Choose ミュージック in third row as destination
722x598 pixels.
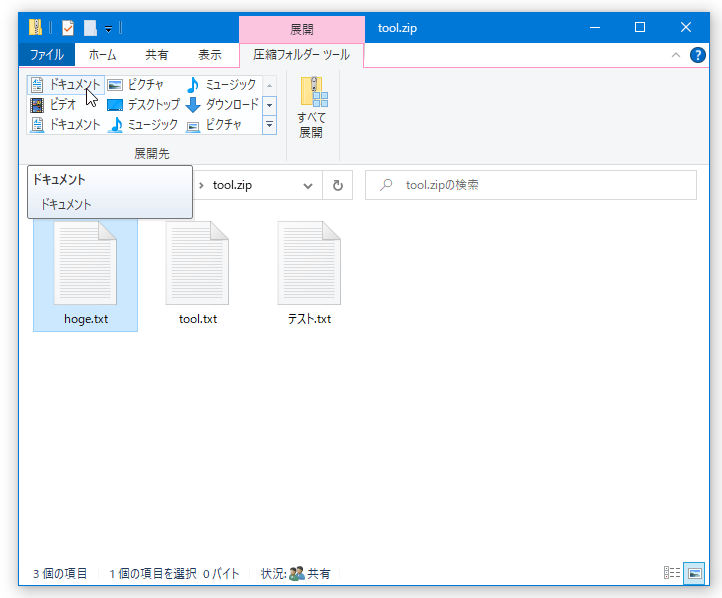coord(143,125)
